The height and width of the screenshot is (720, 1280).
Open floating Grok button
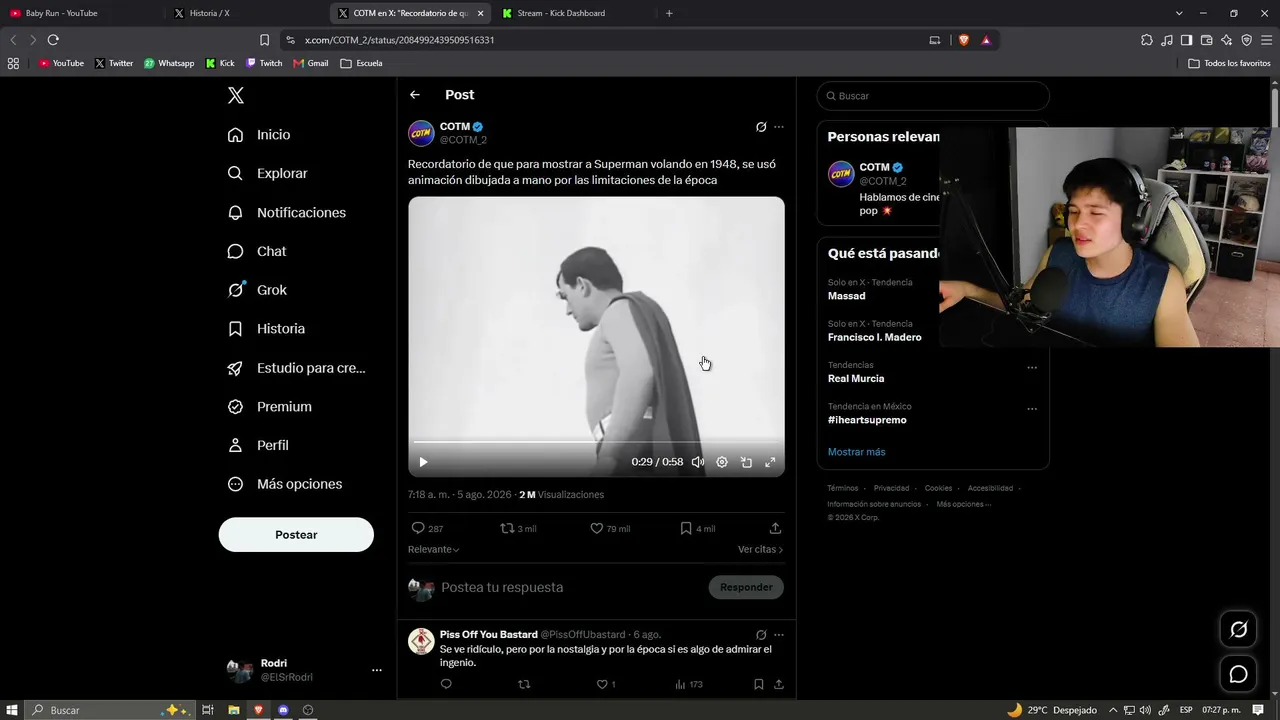pyautogui.click(x=1238, y=629)
